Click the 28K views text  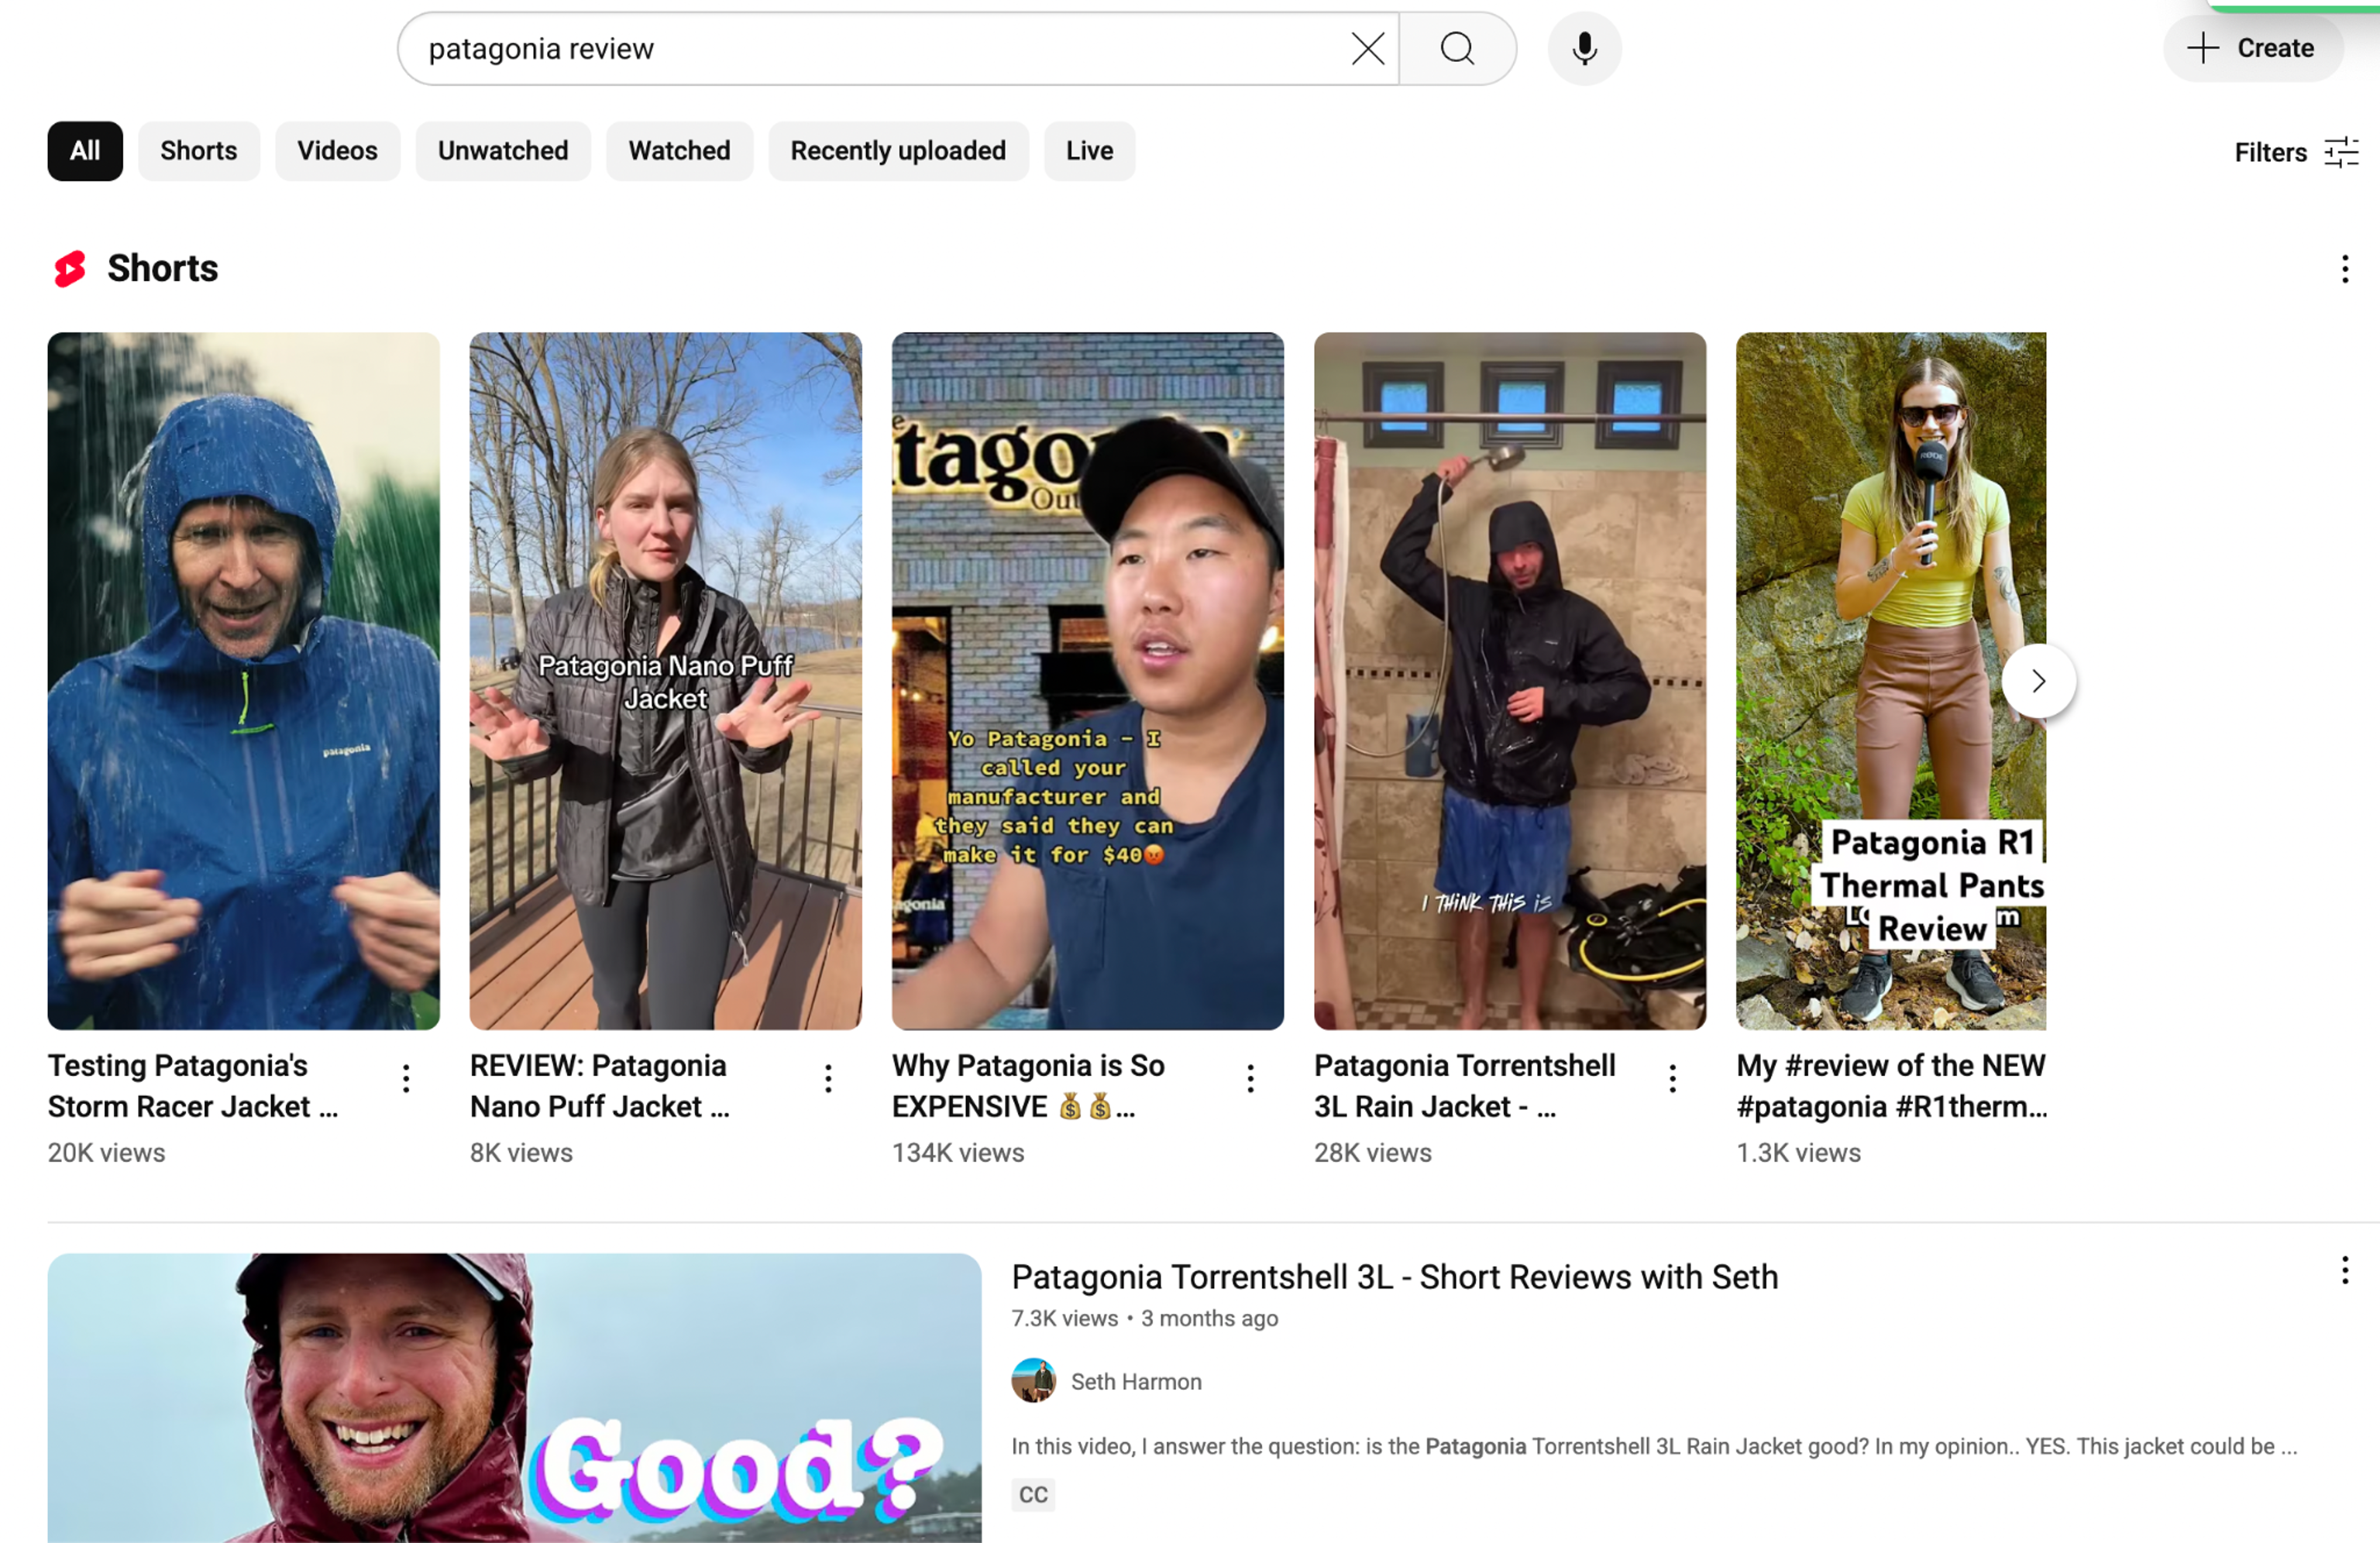point(1373,1153)
